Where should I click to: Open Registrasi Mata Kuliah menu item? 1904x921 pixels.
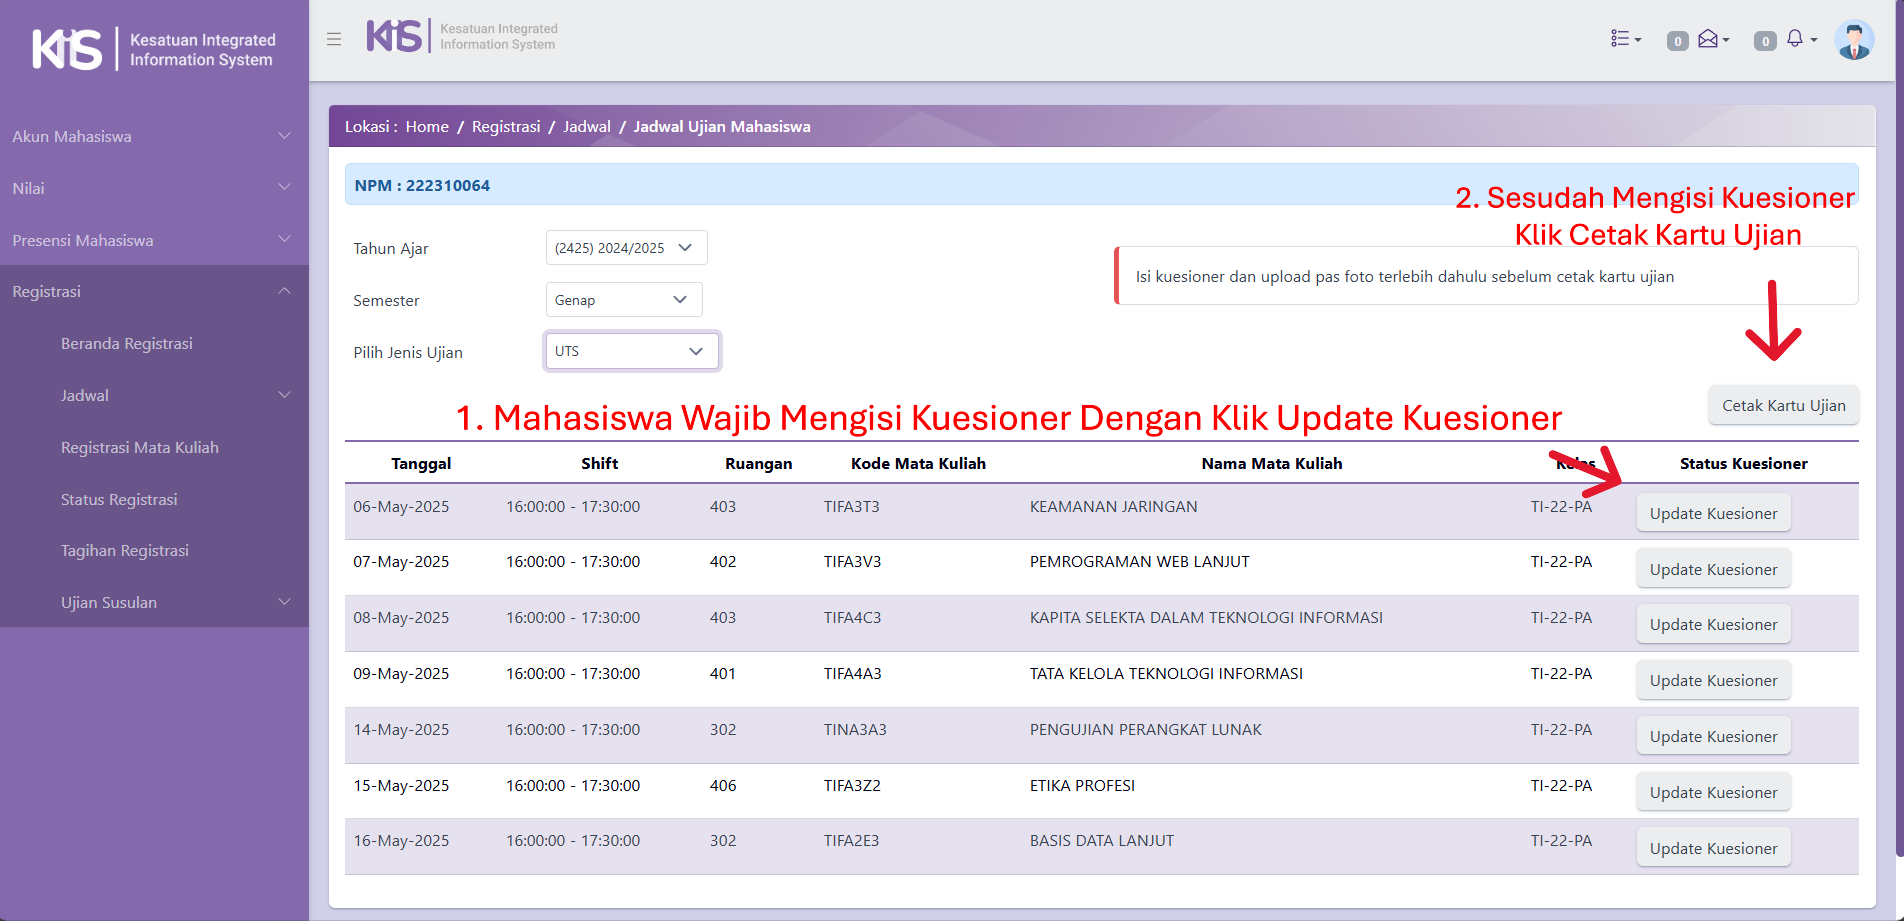(x=140, y=447)
